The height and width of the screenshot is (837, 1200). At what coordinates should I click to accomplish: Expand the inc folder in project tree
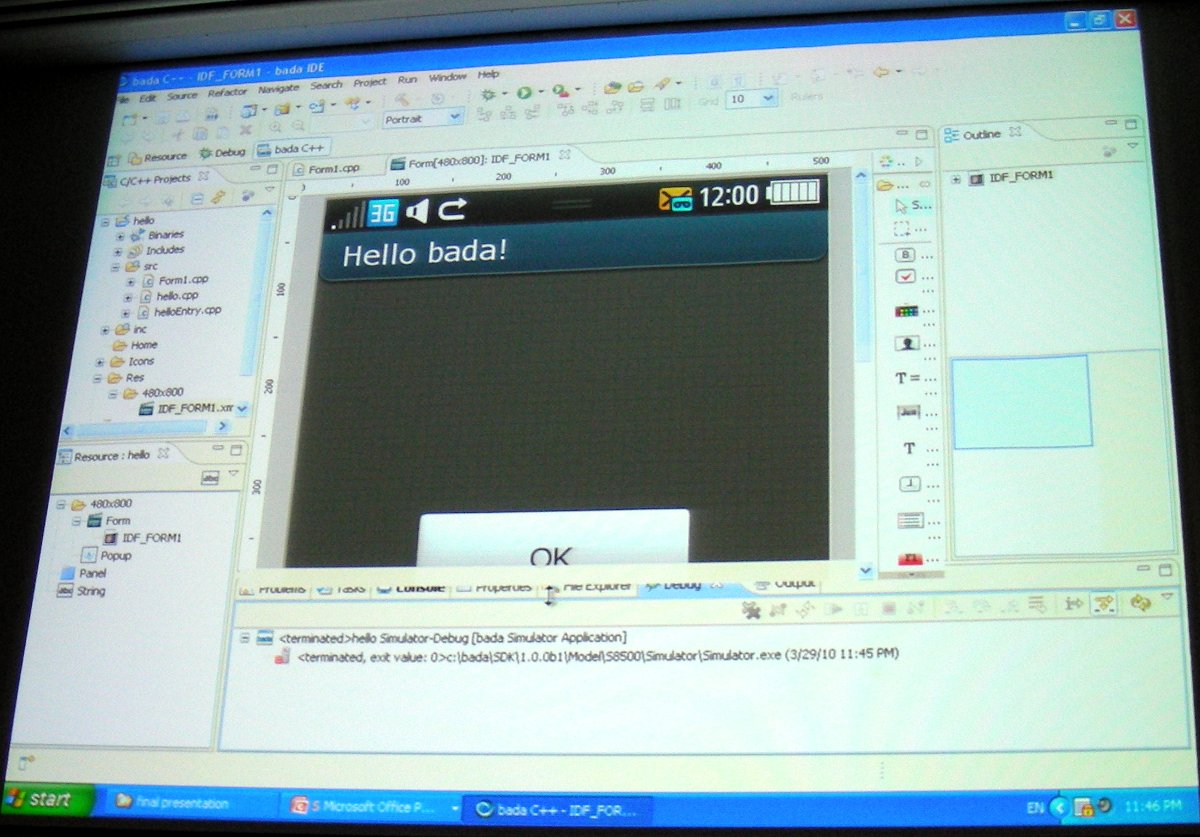point(105,330)
